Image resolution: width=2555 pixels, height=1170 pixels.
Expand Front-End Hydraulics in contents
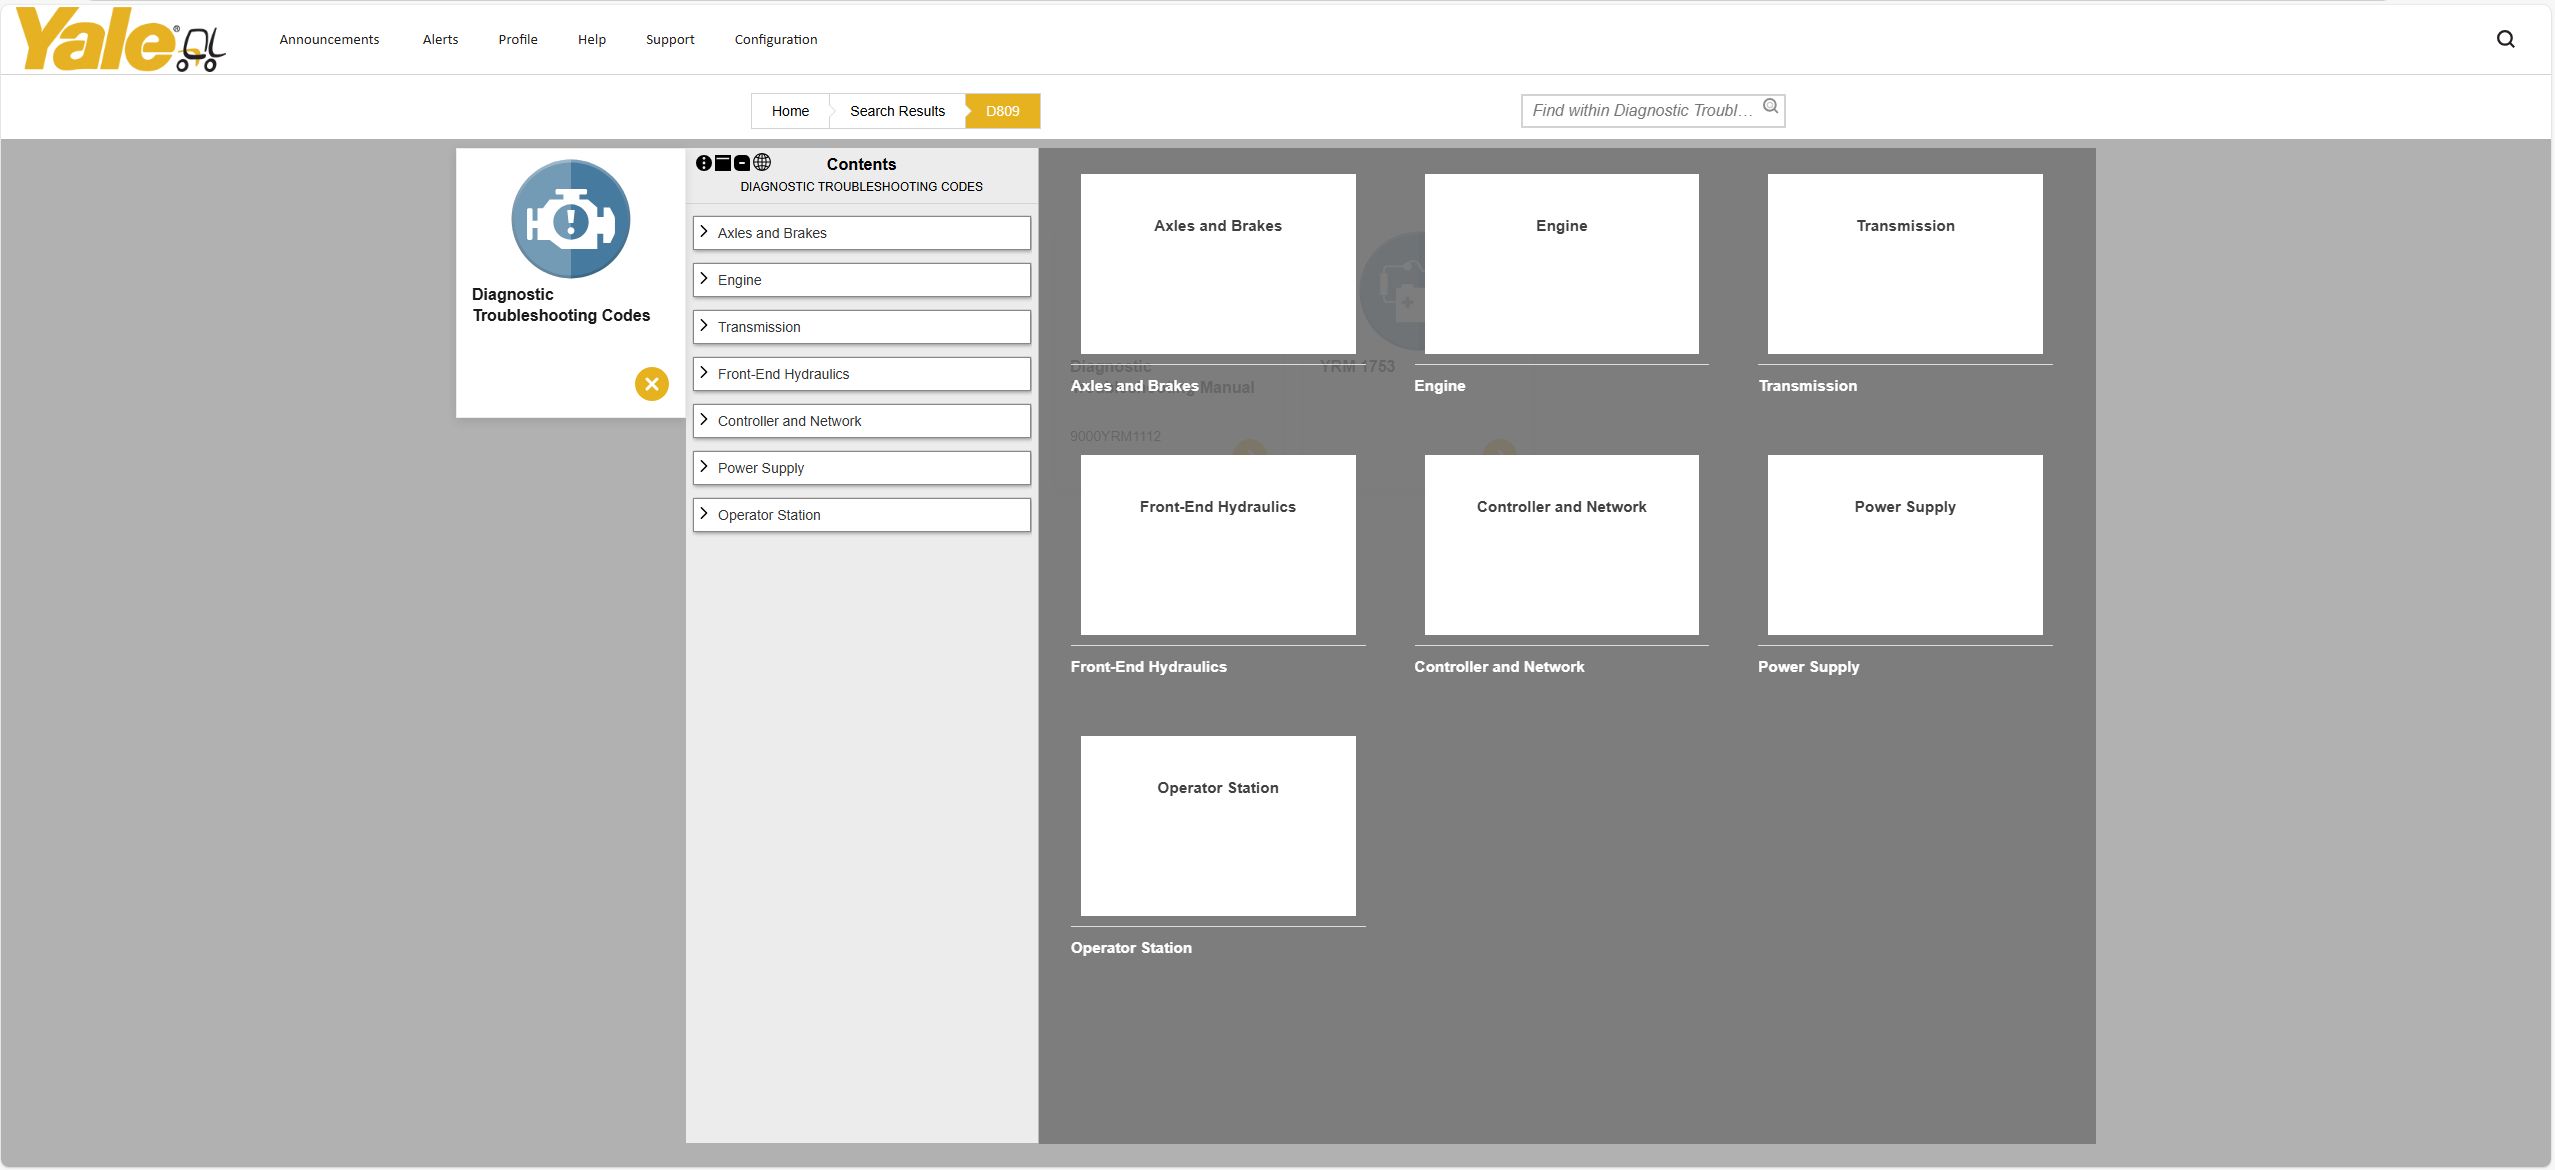(x=704, y=373)
